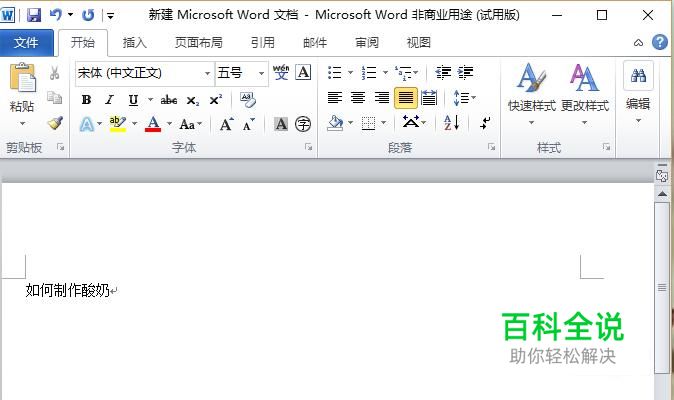Open Asian layout character scaling menu

tap(414, 123)
